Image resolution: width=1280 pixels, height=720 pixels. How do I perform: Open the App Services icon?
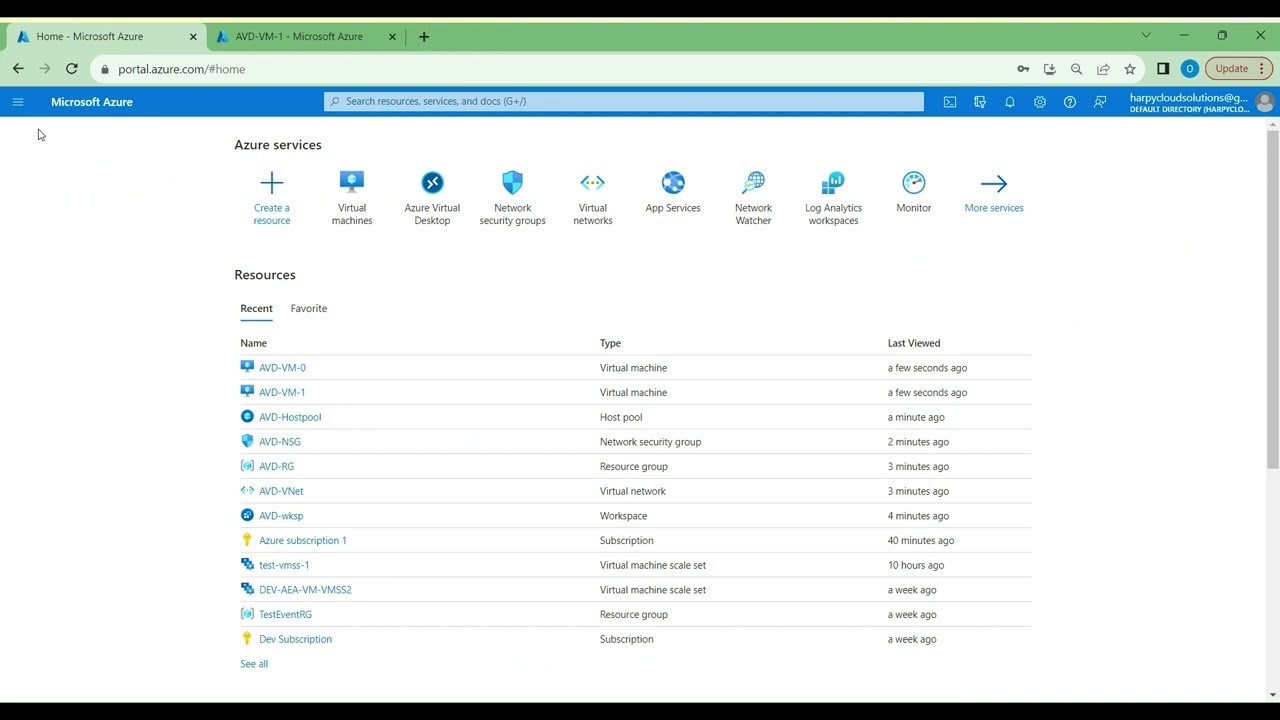tap(673, 183)
